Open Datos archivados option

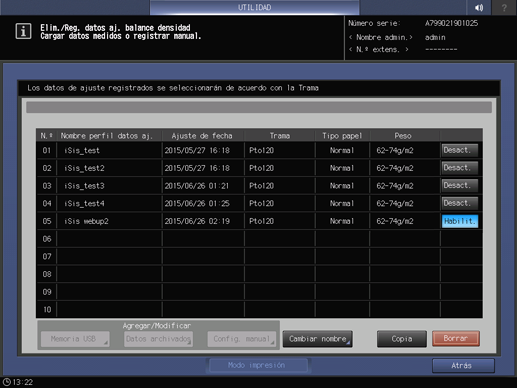pyautogui.click(x=159, y=339)
